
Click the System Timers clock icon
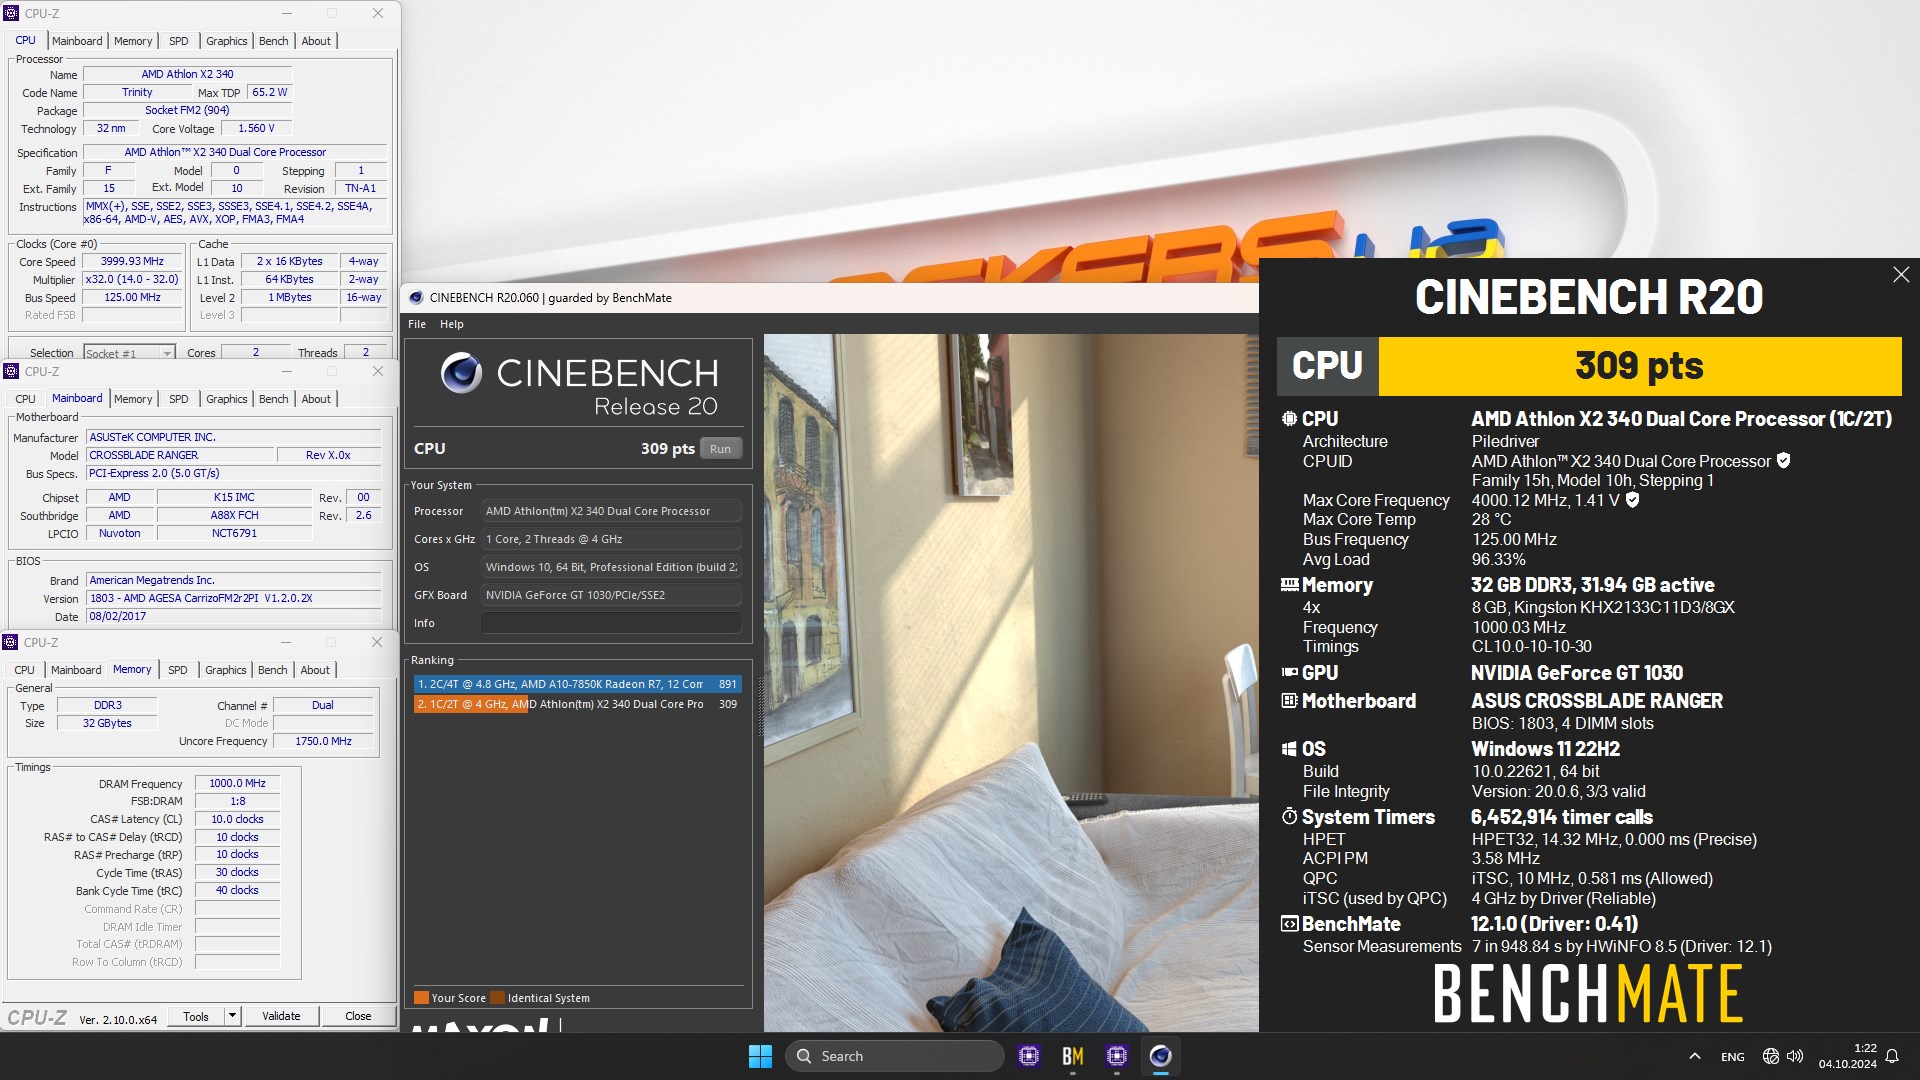pos(1289,817)
